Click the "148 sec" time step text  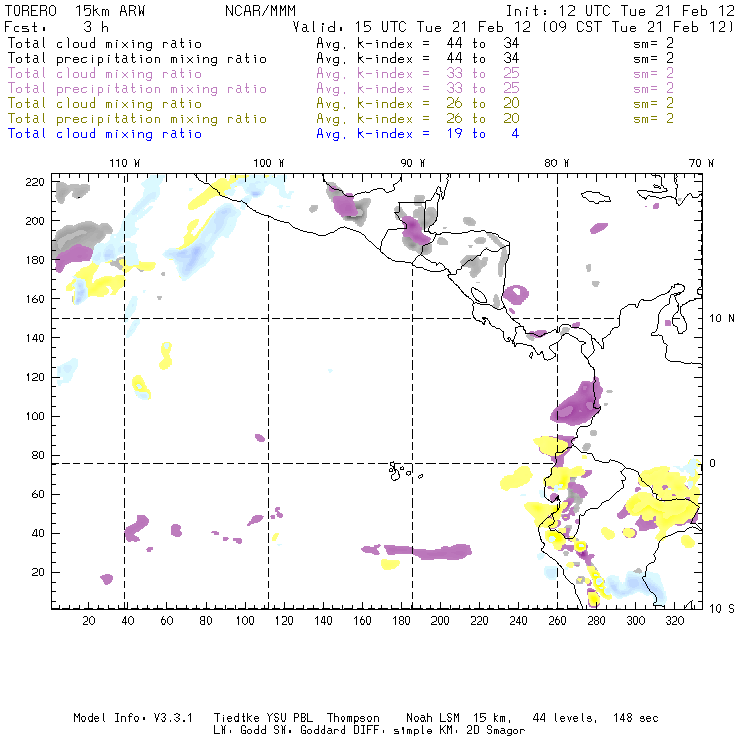(635, 718)
